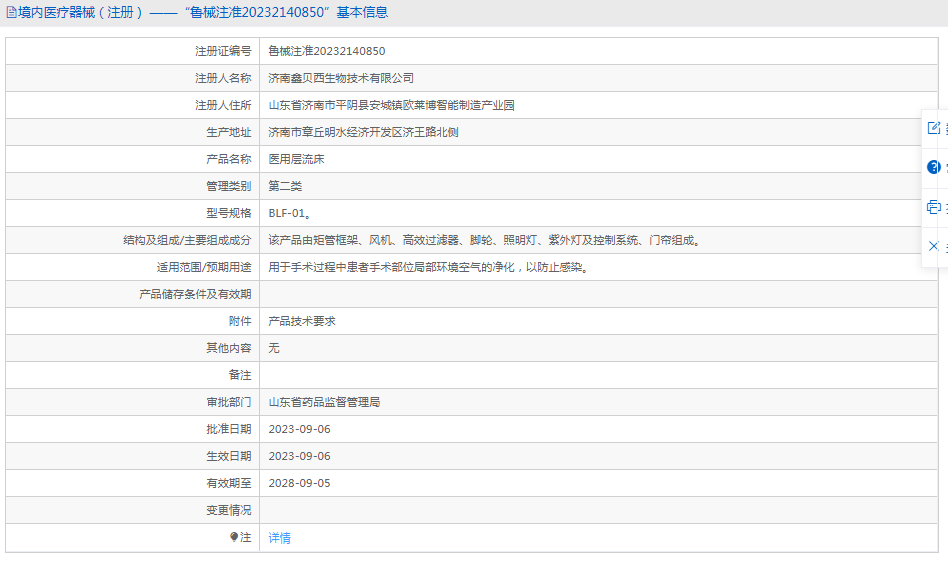The width and height of the screenshot is (948, 562).
Task: Select 济南鑫贝西生物技术有限公司 registrant name
Action: click(x=341, y=78)
